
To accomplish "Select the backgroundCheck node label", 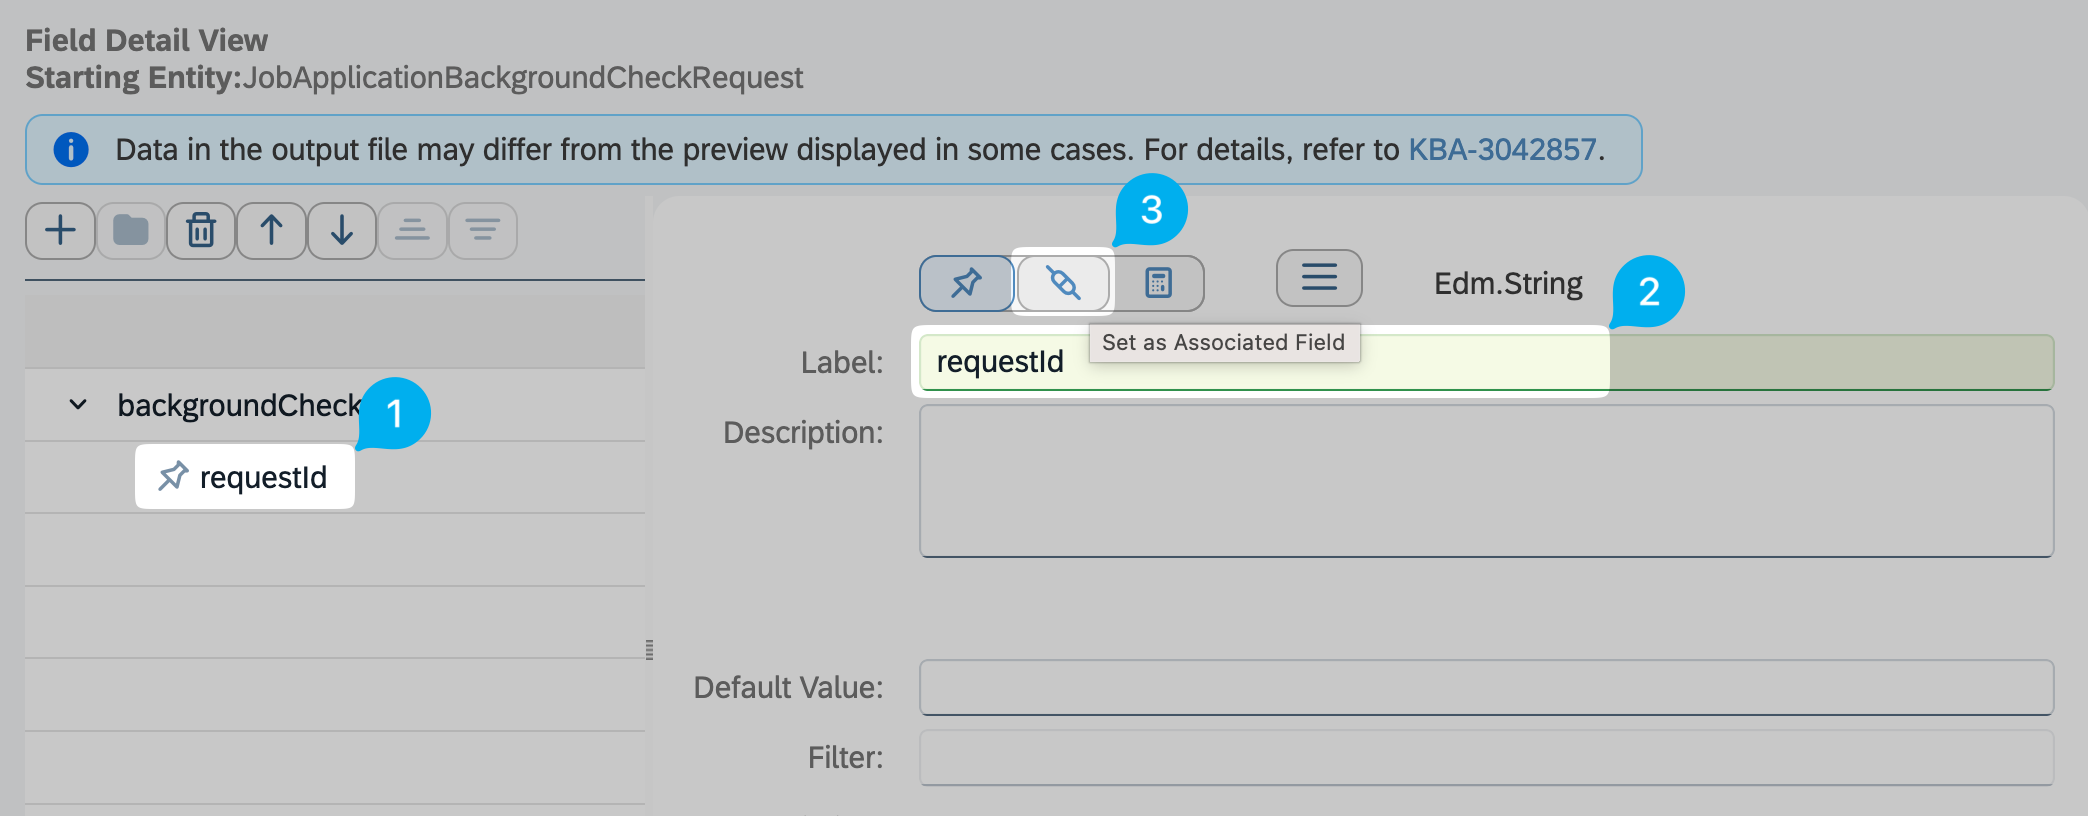I will tap(238, 405).
